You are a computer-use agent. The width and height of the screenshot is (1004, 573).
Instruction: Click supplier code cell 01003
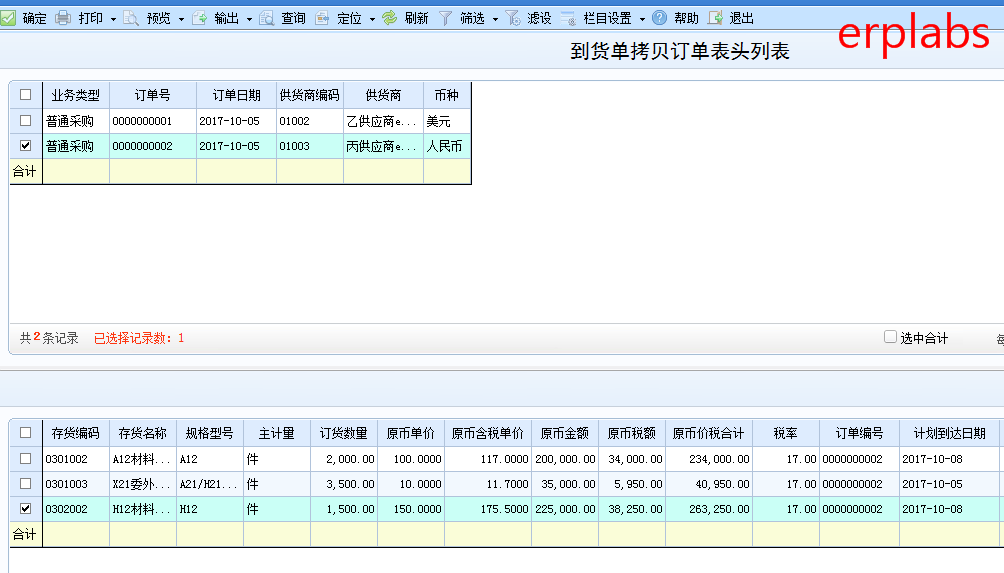click(x=310, y=146)
